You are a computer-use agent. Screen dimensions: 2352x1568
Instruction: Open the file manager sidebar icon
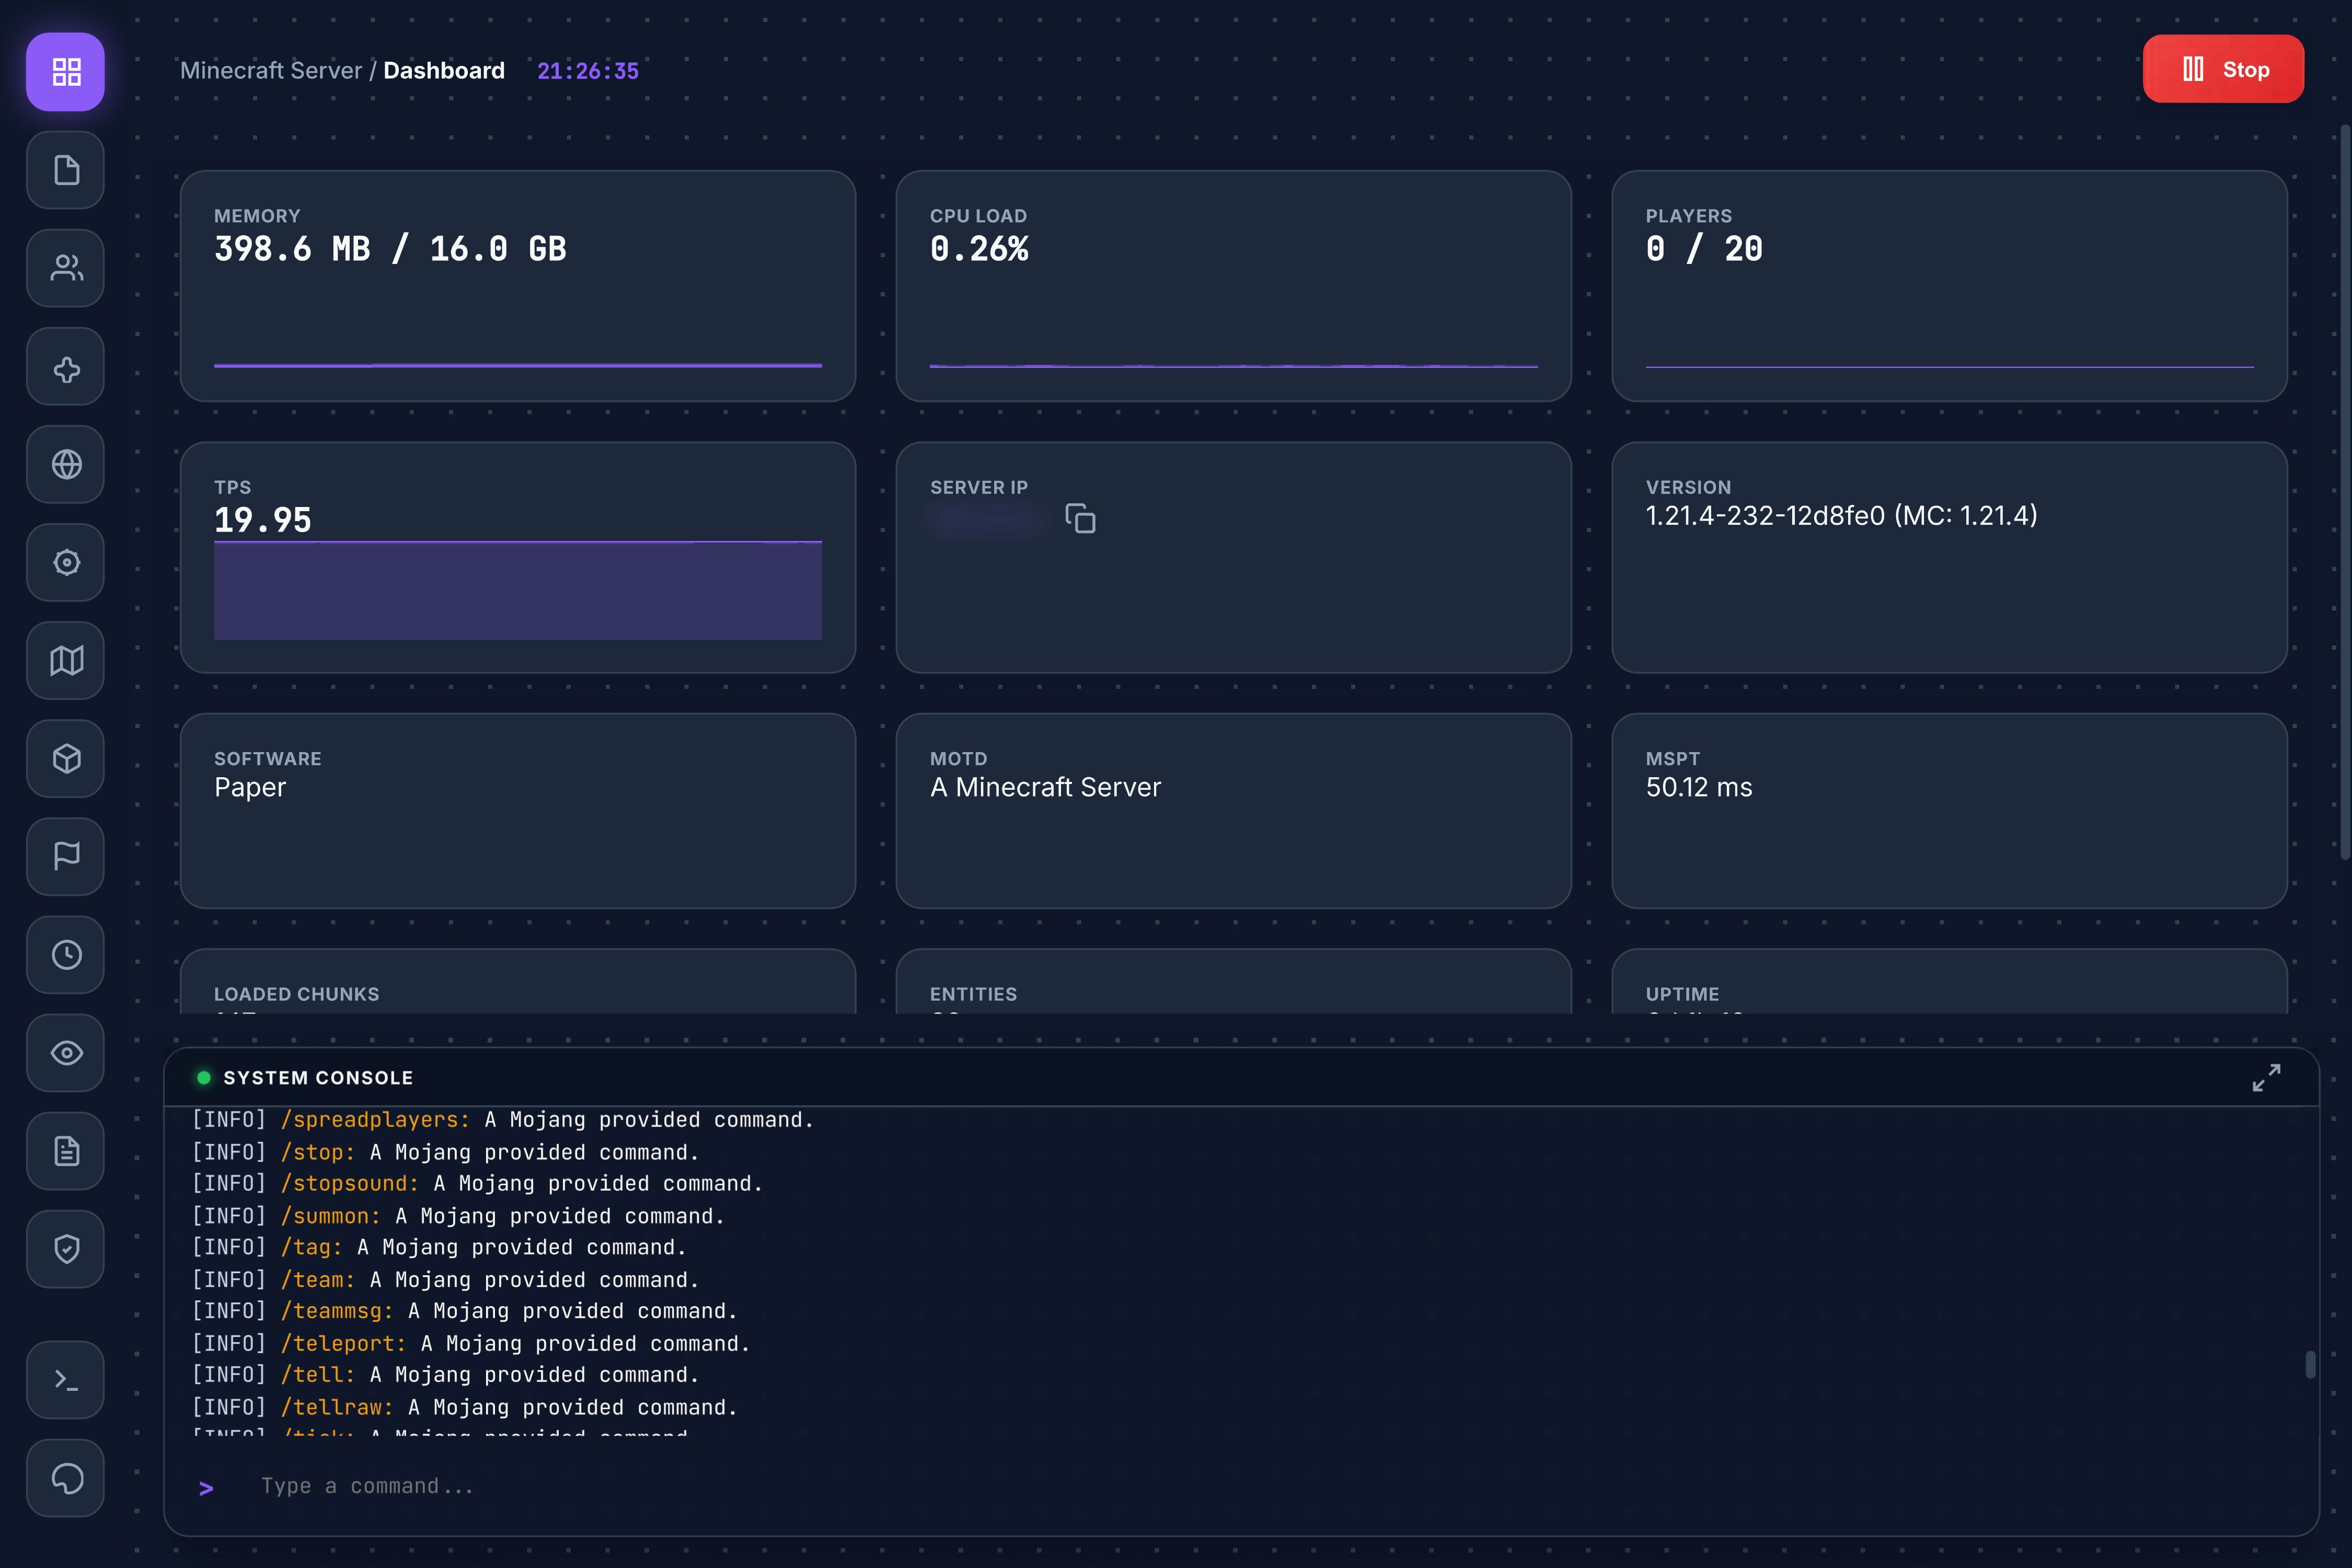(x=66, y=170)
